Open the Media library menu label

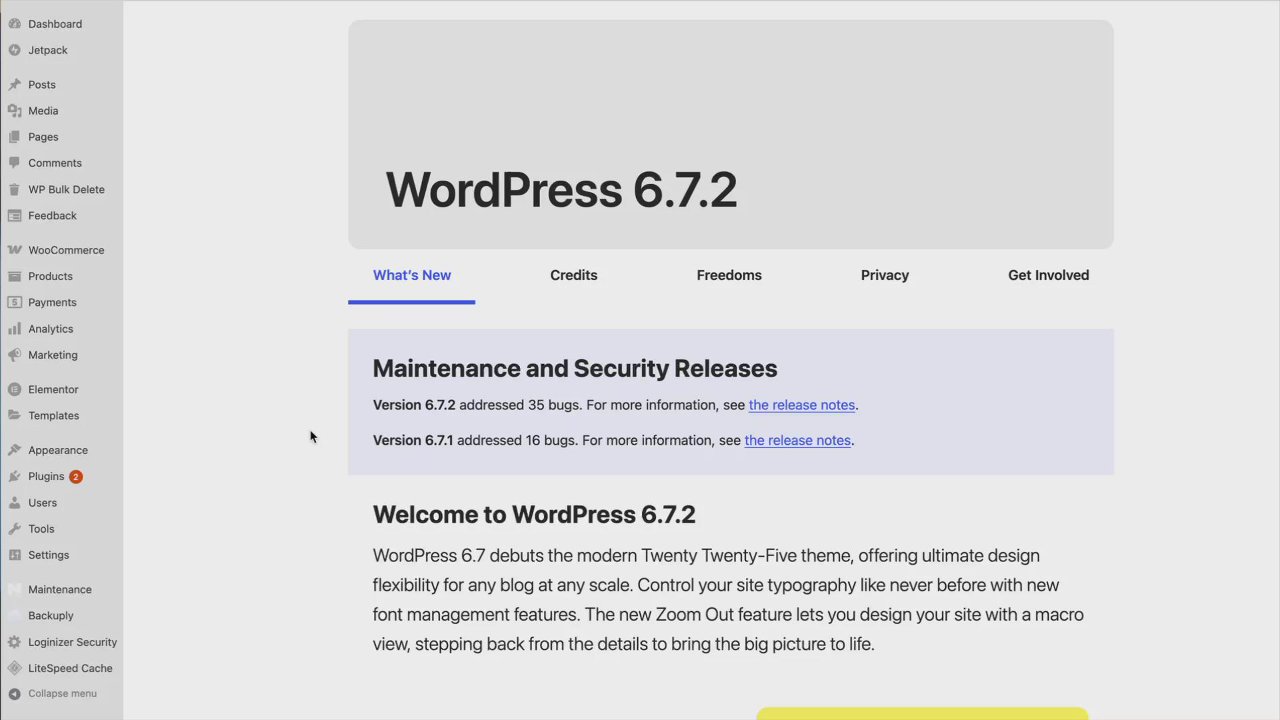click(43, 111)
